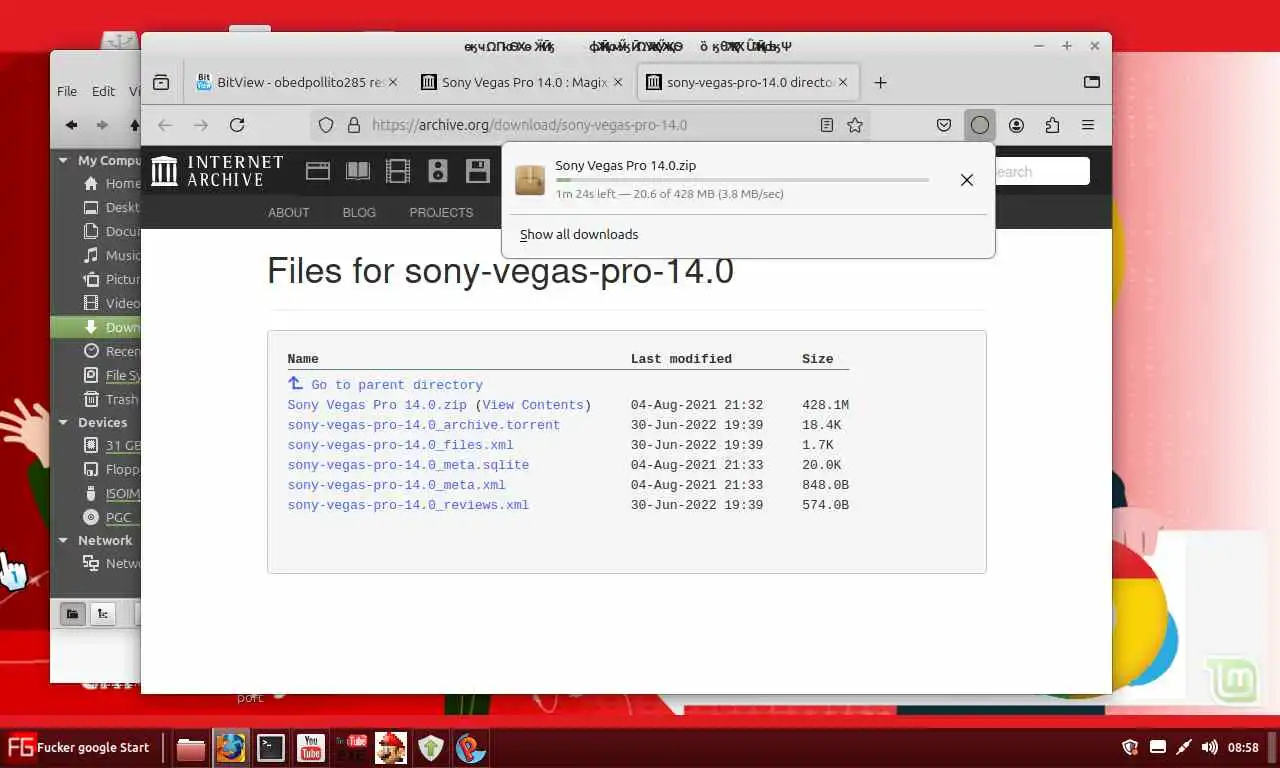The width and height of the screenshot is (1280, 768).
Task: Reload the archive.org page
Action: point(237,125)
